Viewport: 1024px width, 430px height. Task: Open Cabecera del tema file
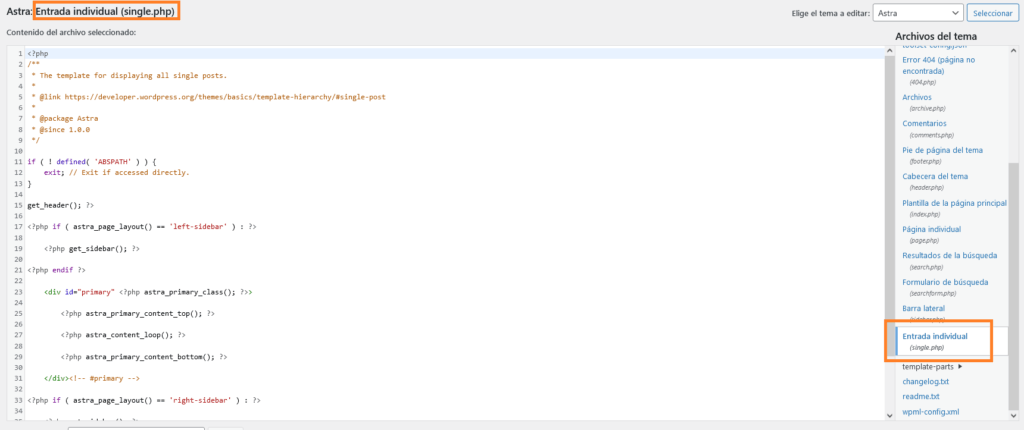[x=935, y=176]
